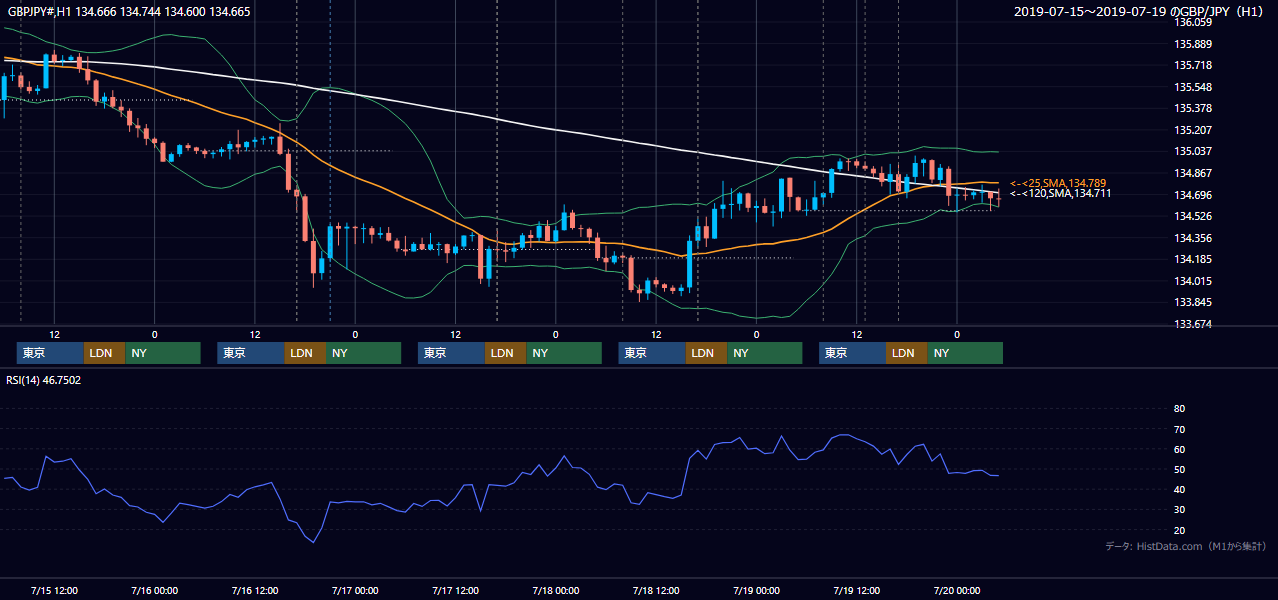This screenshot has width=1278, height=600.
Task: Click the 7/19 00:00 time axis label
Action: click(757, 590)
